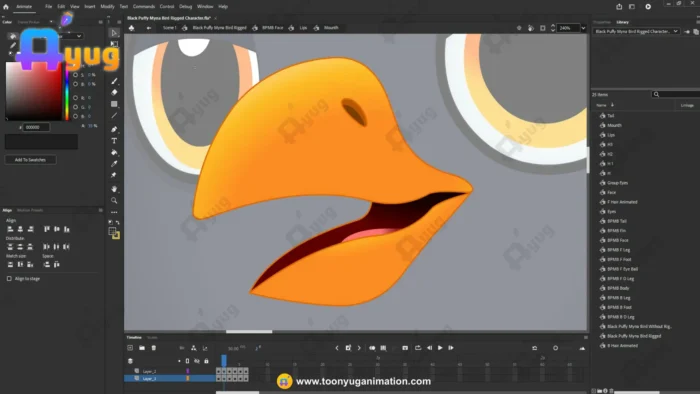Select the Eyedropper tool
This screenshot has height=394, width=700.
114,164
